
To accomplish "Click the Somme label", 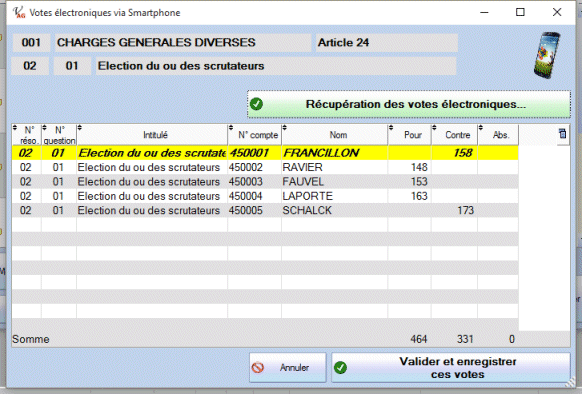I will [30, 339].
